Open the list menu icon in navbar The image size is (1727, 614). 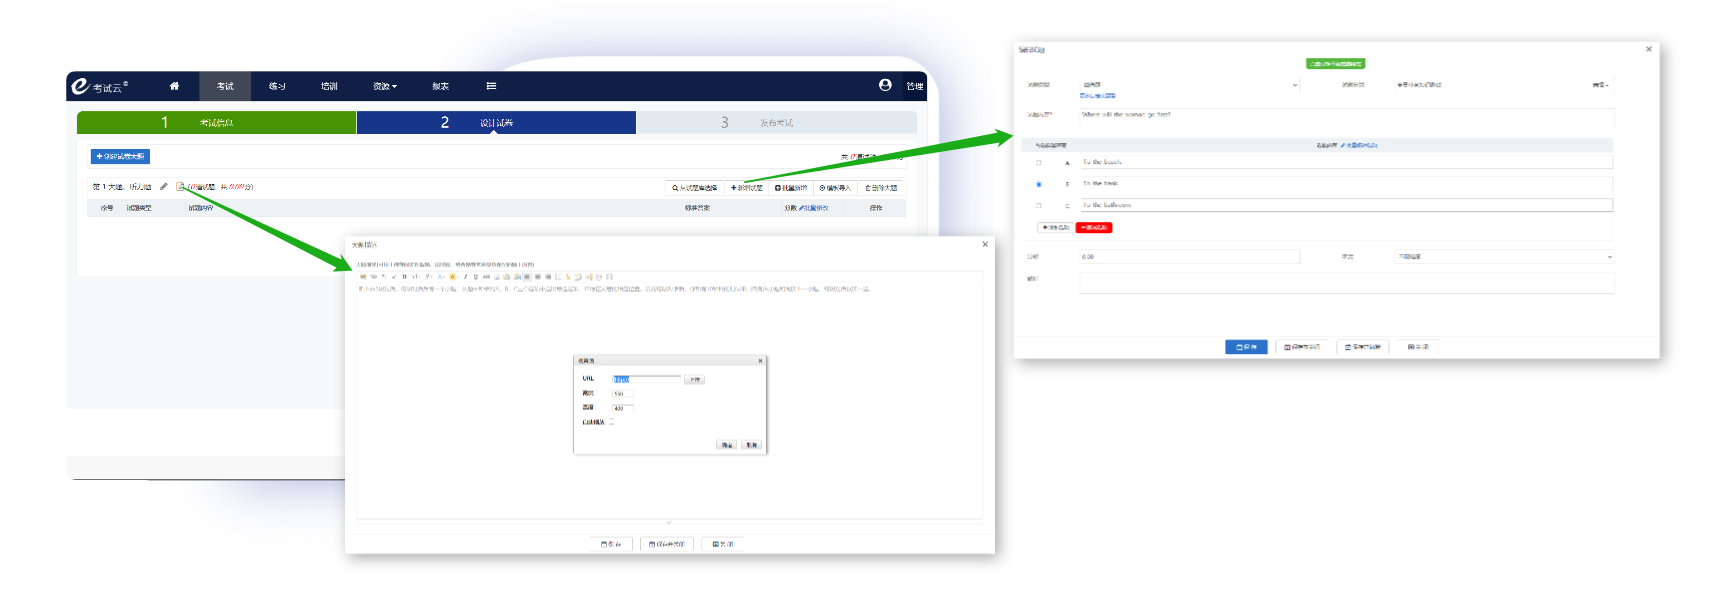[x=491, y=87]
